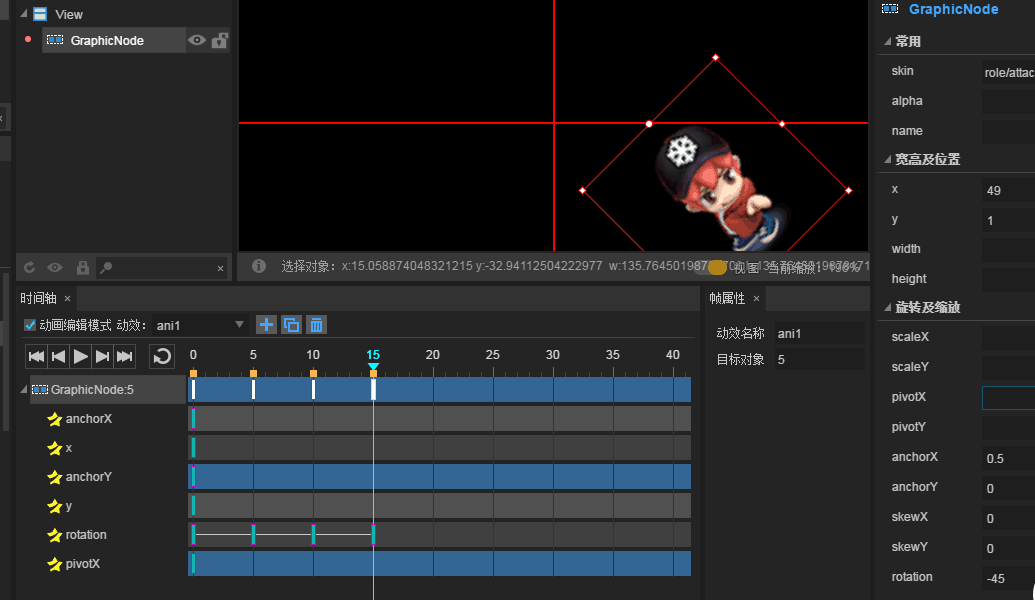
Task: Open the 动效 ani1 dropdown
Action: (201, 325)
